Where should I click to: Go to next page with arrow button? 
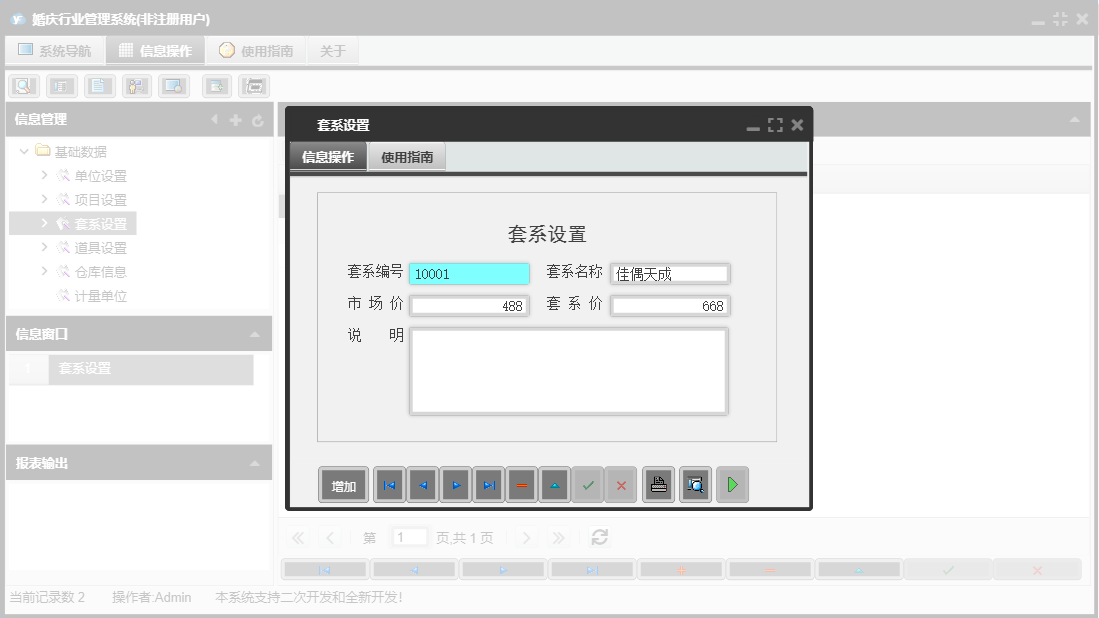point(526,537)
